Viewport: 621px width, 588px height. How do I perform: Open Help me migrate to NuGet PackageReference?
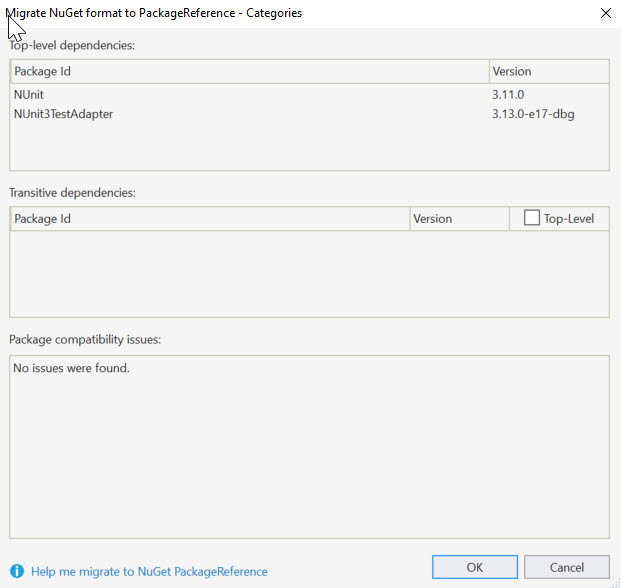(x=149, y=572)
